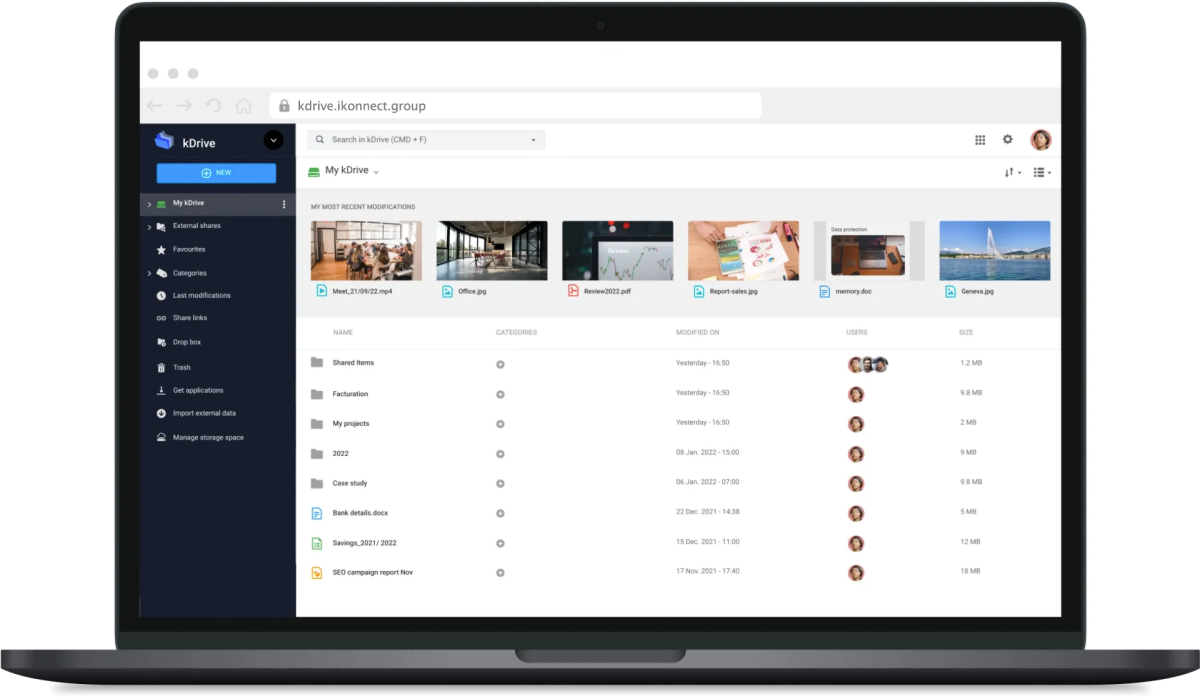Open the Case study folder
Image resolution: width=1200 pixels, height=699 pixels.
click(x=350, y=484)
